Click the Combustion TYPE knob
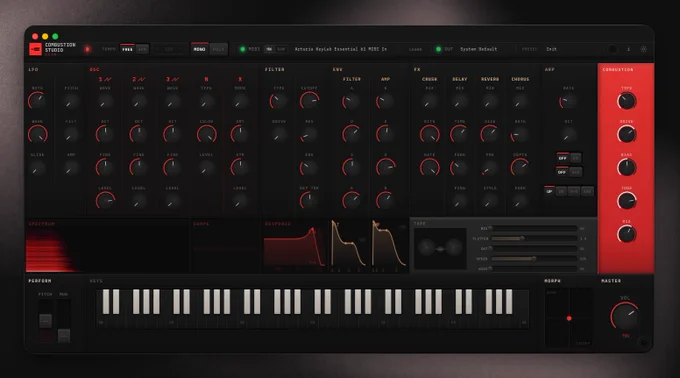 click(x=626, y=101)
